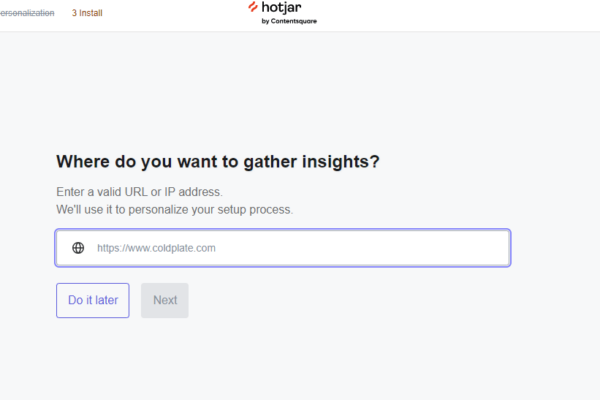
Task: Click the 'Do it later' label text
Action: 93,300
